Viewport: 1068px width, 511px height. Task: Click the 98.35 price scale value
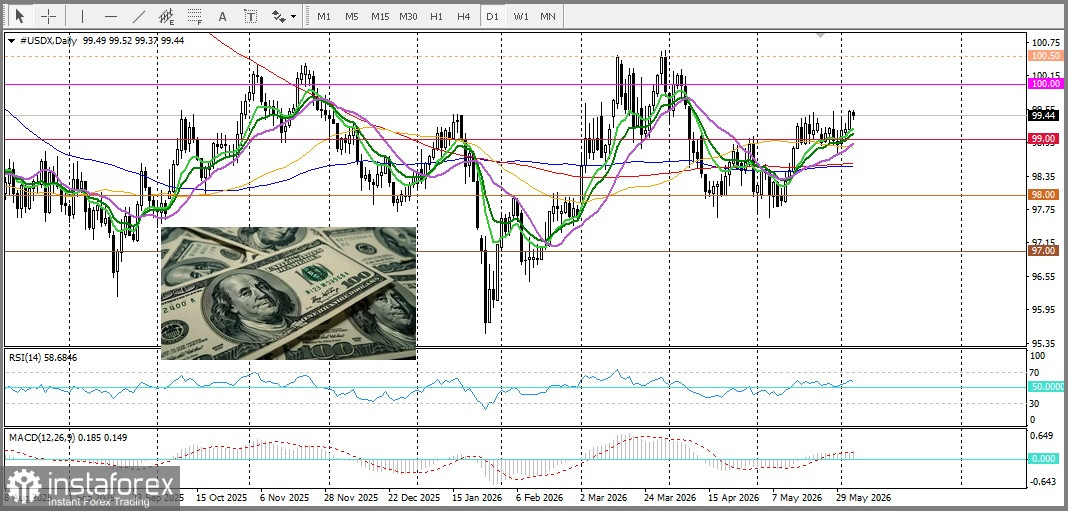[1043, 176]
